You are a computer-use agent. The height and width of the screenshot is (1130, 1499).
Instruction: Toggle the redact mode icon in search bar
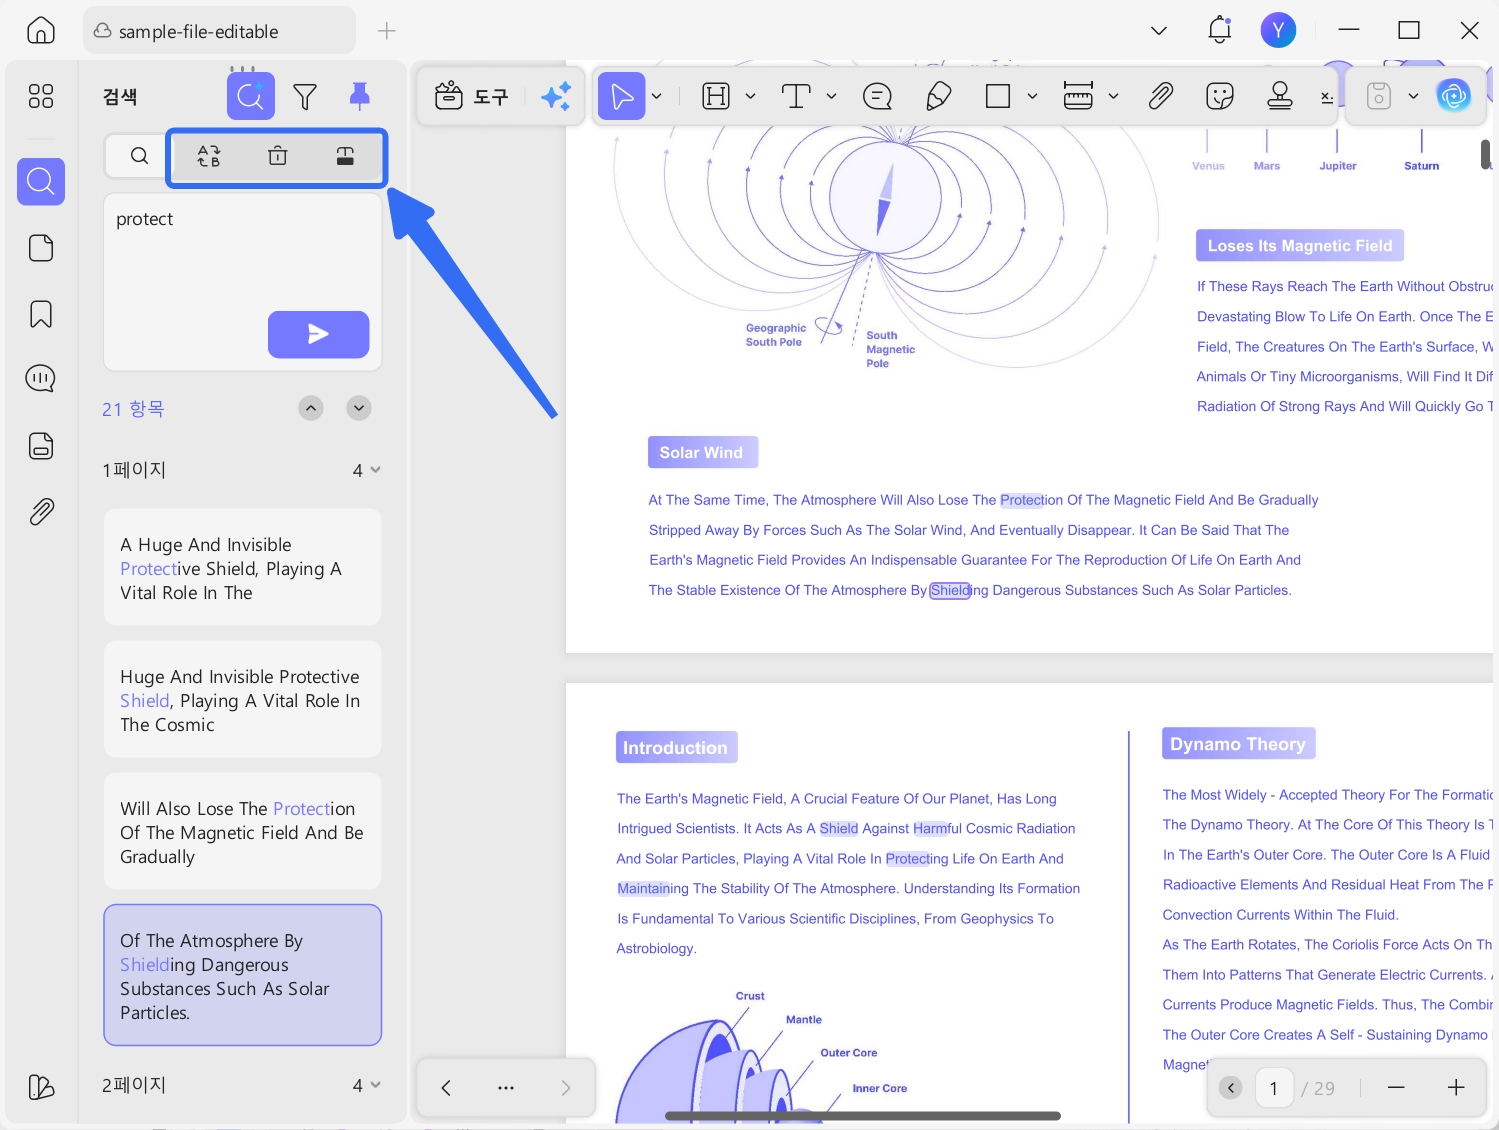click(x=345, y=156)
